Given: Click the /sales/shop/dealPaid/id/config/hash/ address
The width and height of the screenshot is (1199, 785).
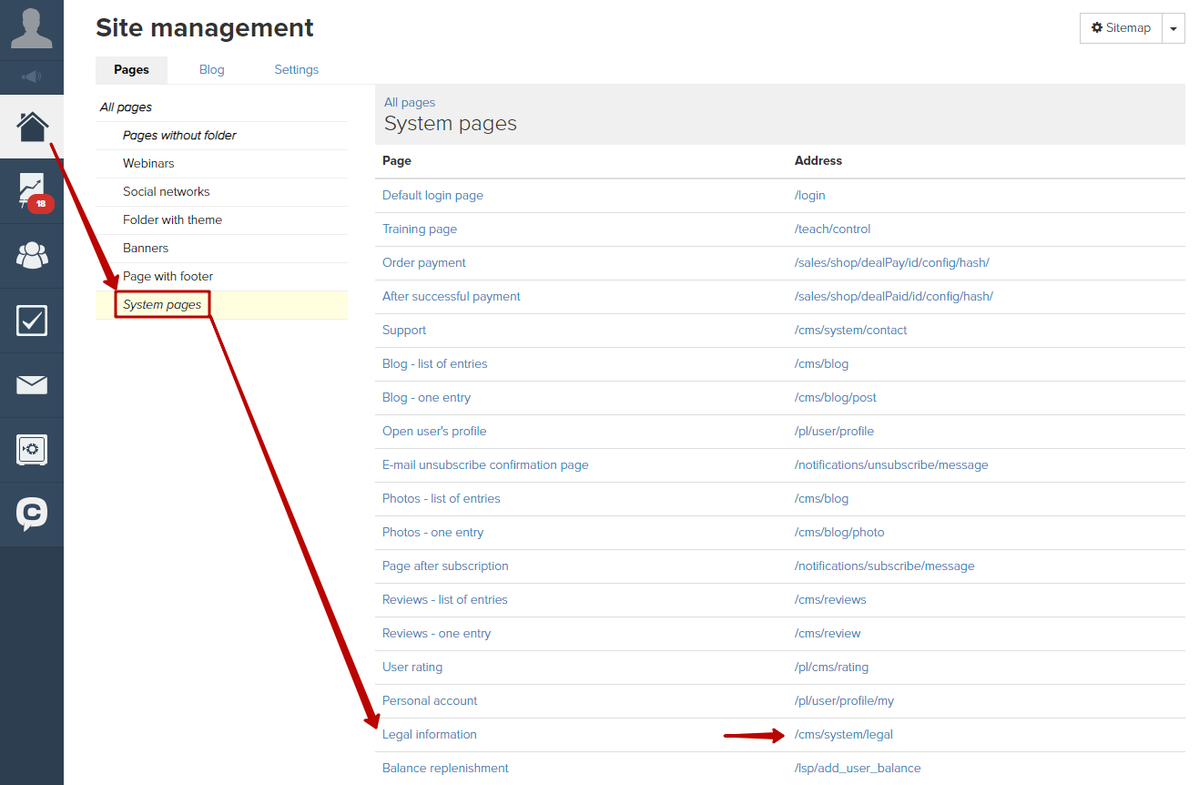Looking at the screenshot, I should tap(894, 297).
